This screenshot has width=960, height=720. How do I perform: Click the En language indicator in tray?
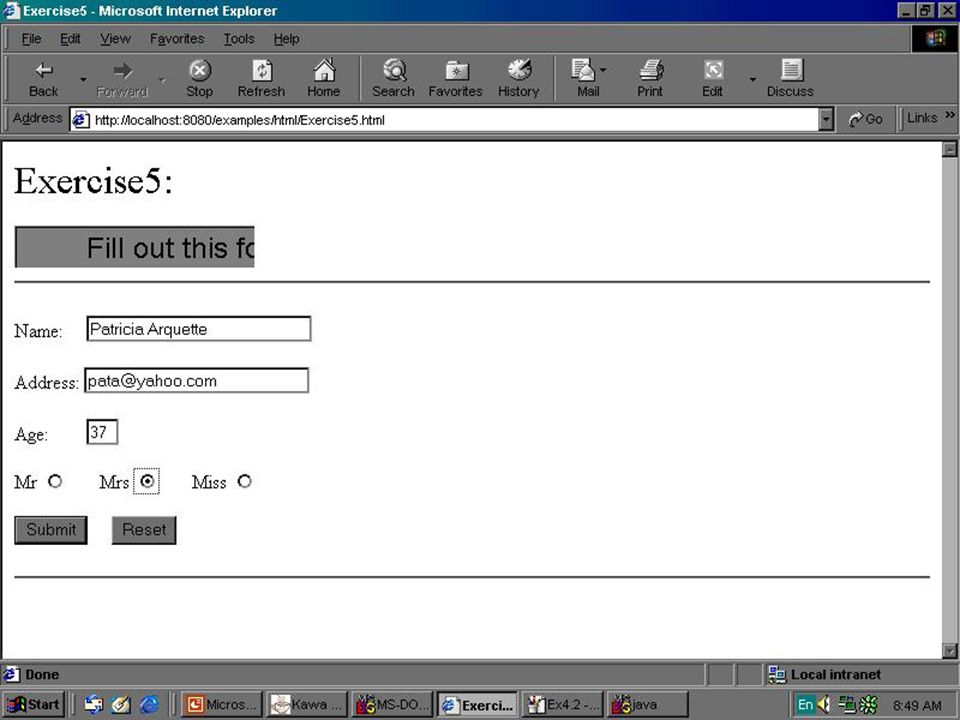pos(805,705)
